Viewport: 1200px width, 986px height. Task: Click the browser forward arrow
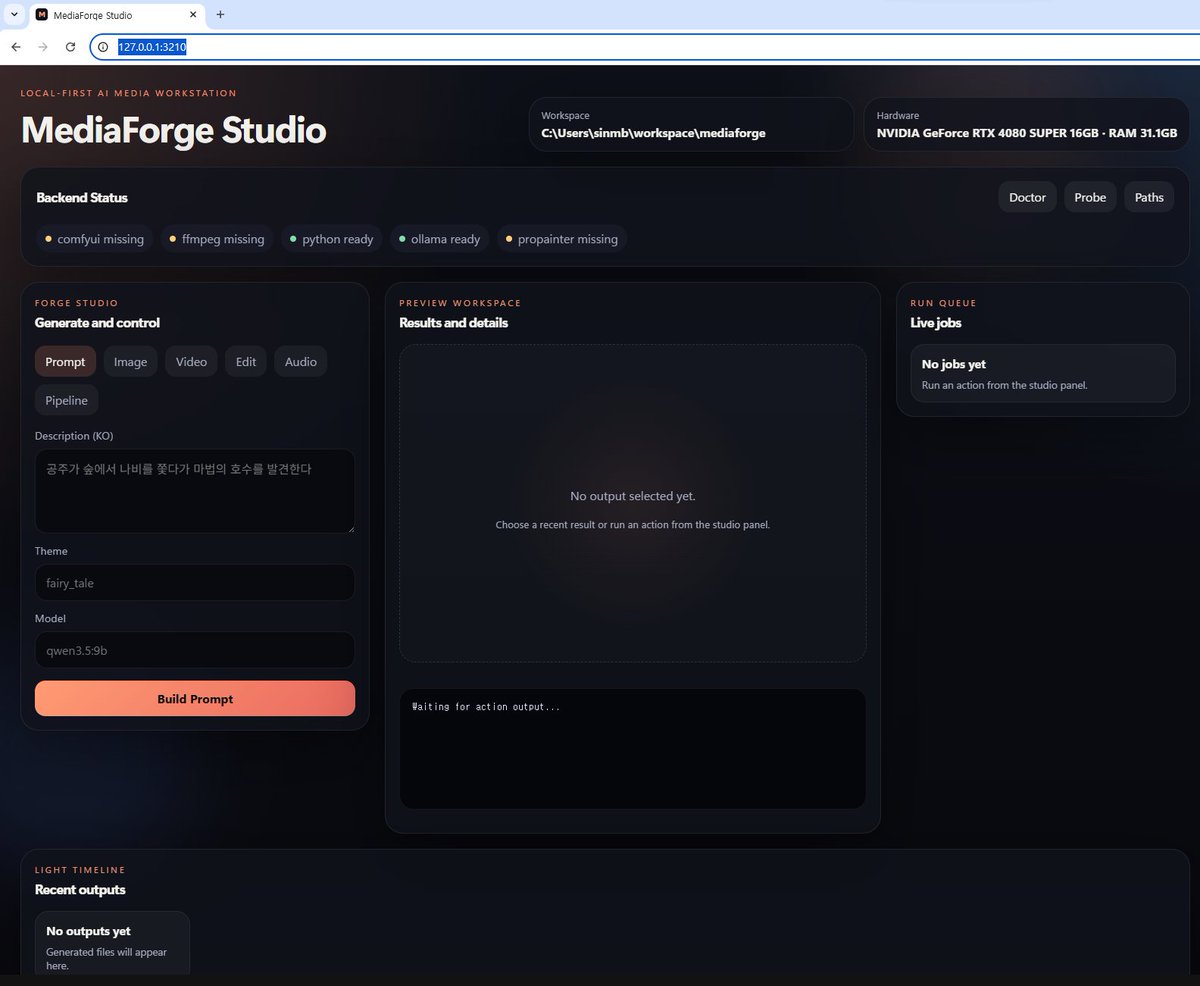coord(43,47)
